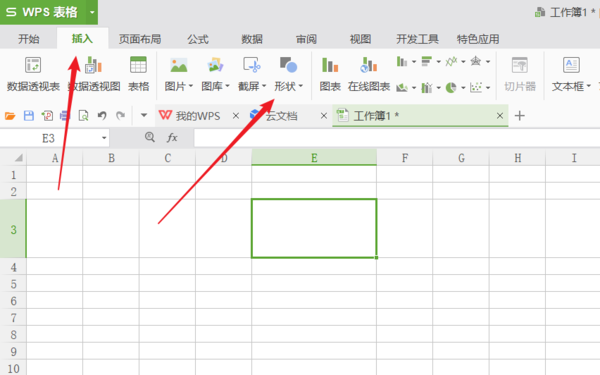The width and height of the screenshot is (600, 375).
Task: Click the Open folder icon in the quick toolbar
Action: point(10,116)
